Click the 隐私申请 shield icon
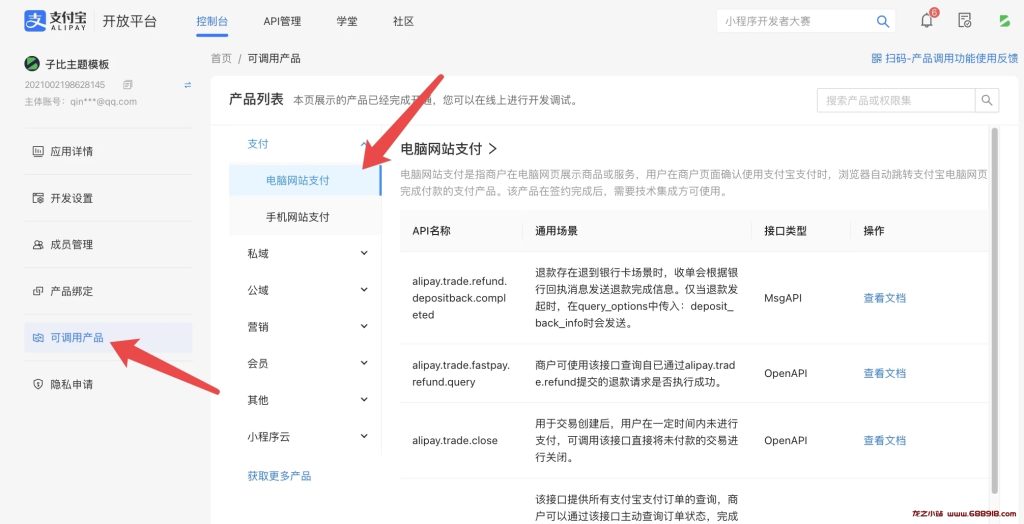The height and width of the screenshot is (524, 1024). [38, 384]
